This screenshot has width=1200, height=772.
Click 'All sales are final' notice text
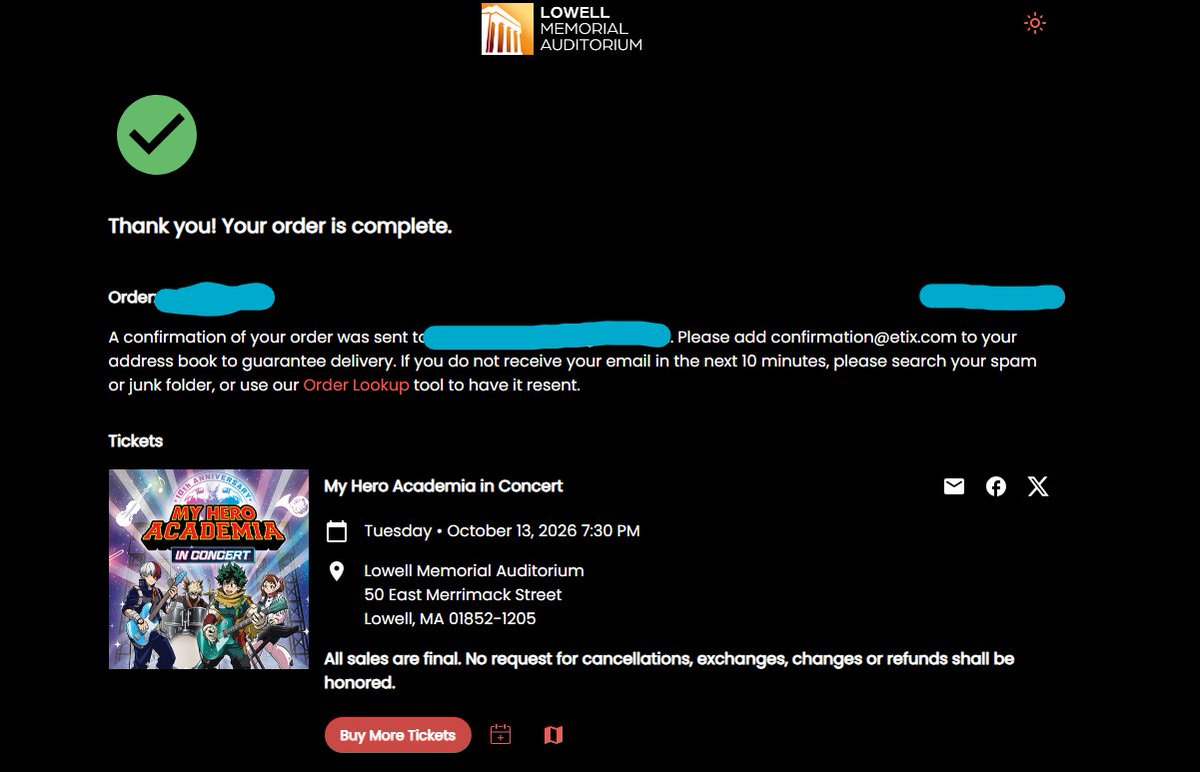669,671
